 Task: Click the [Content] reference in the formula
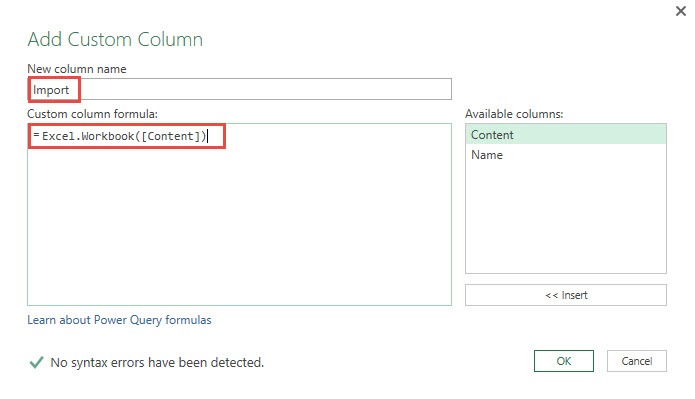[x=171, y=136]
